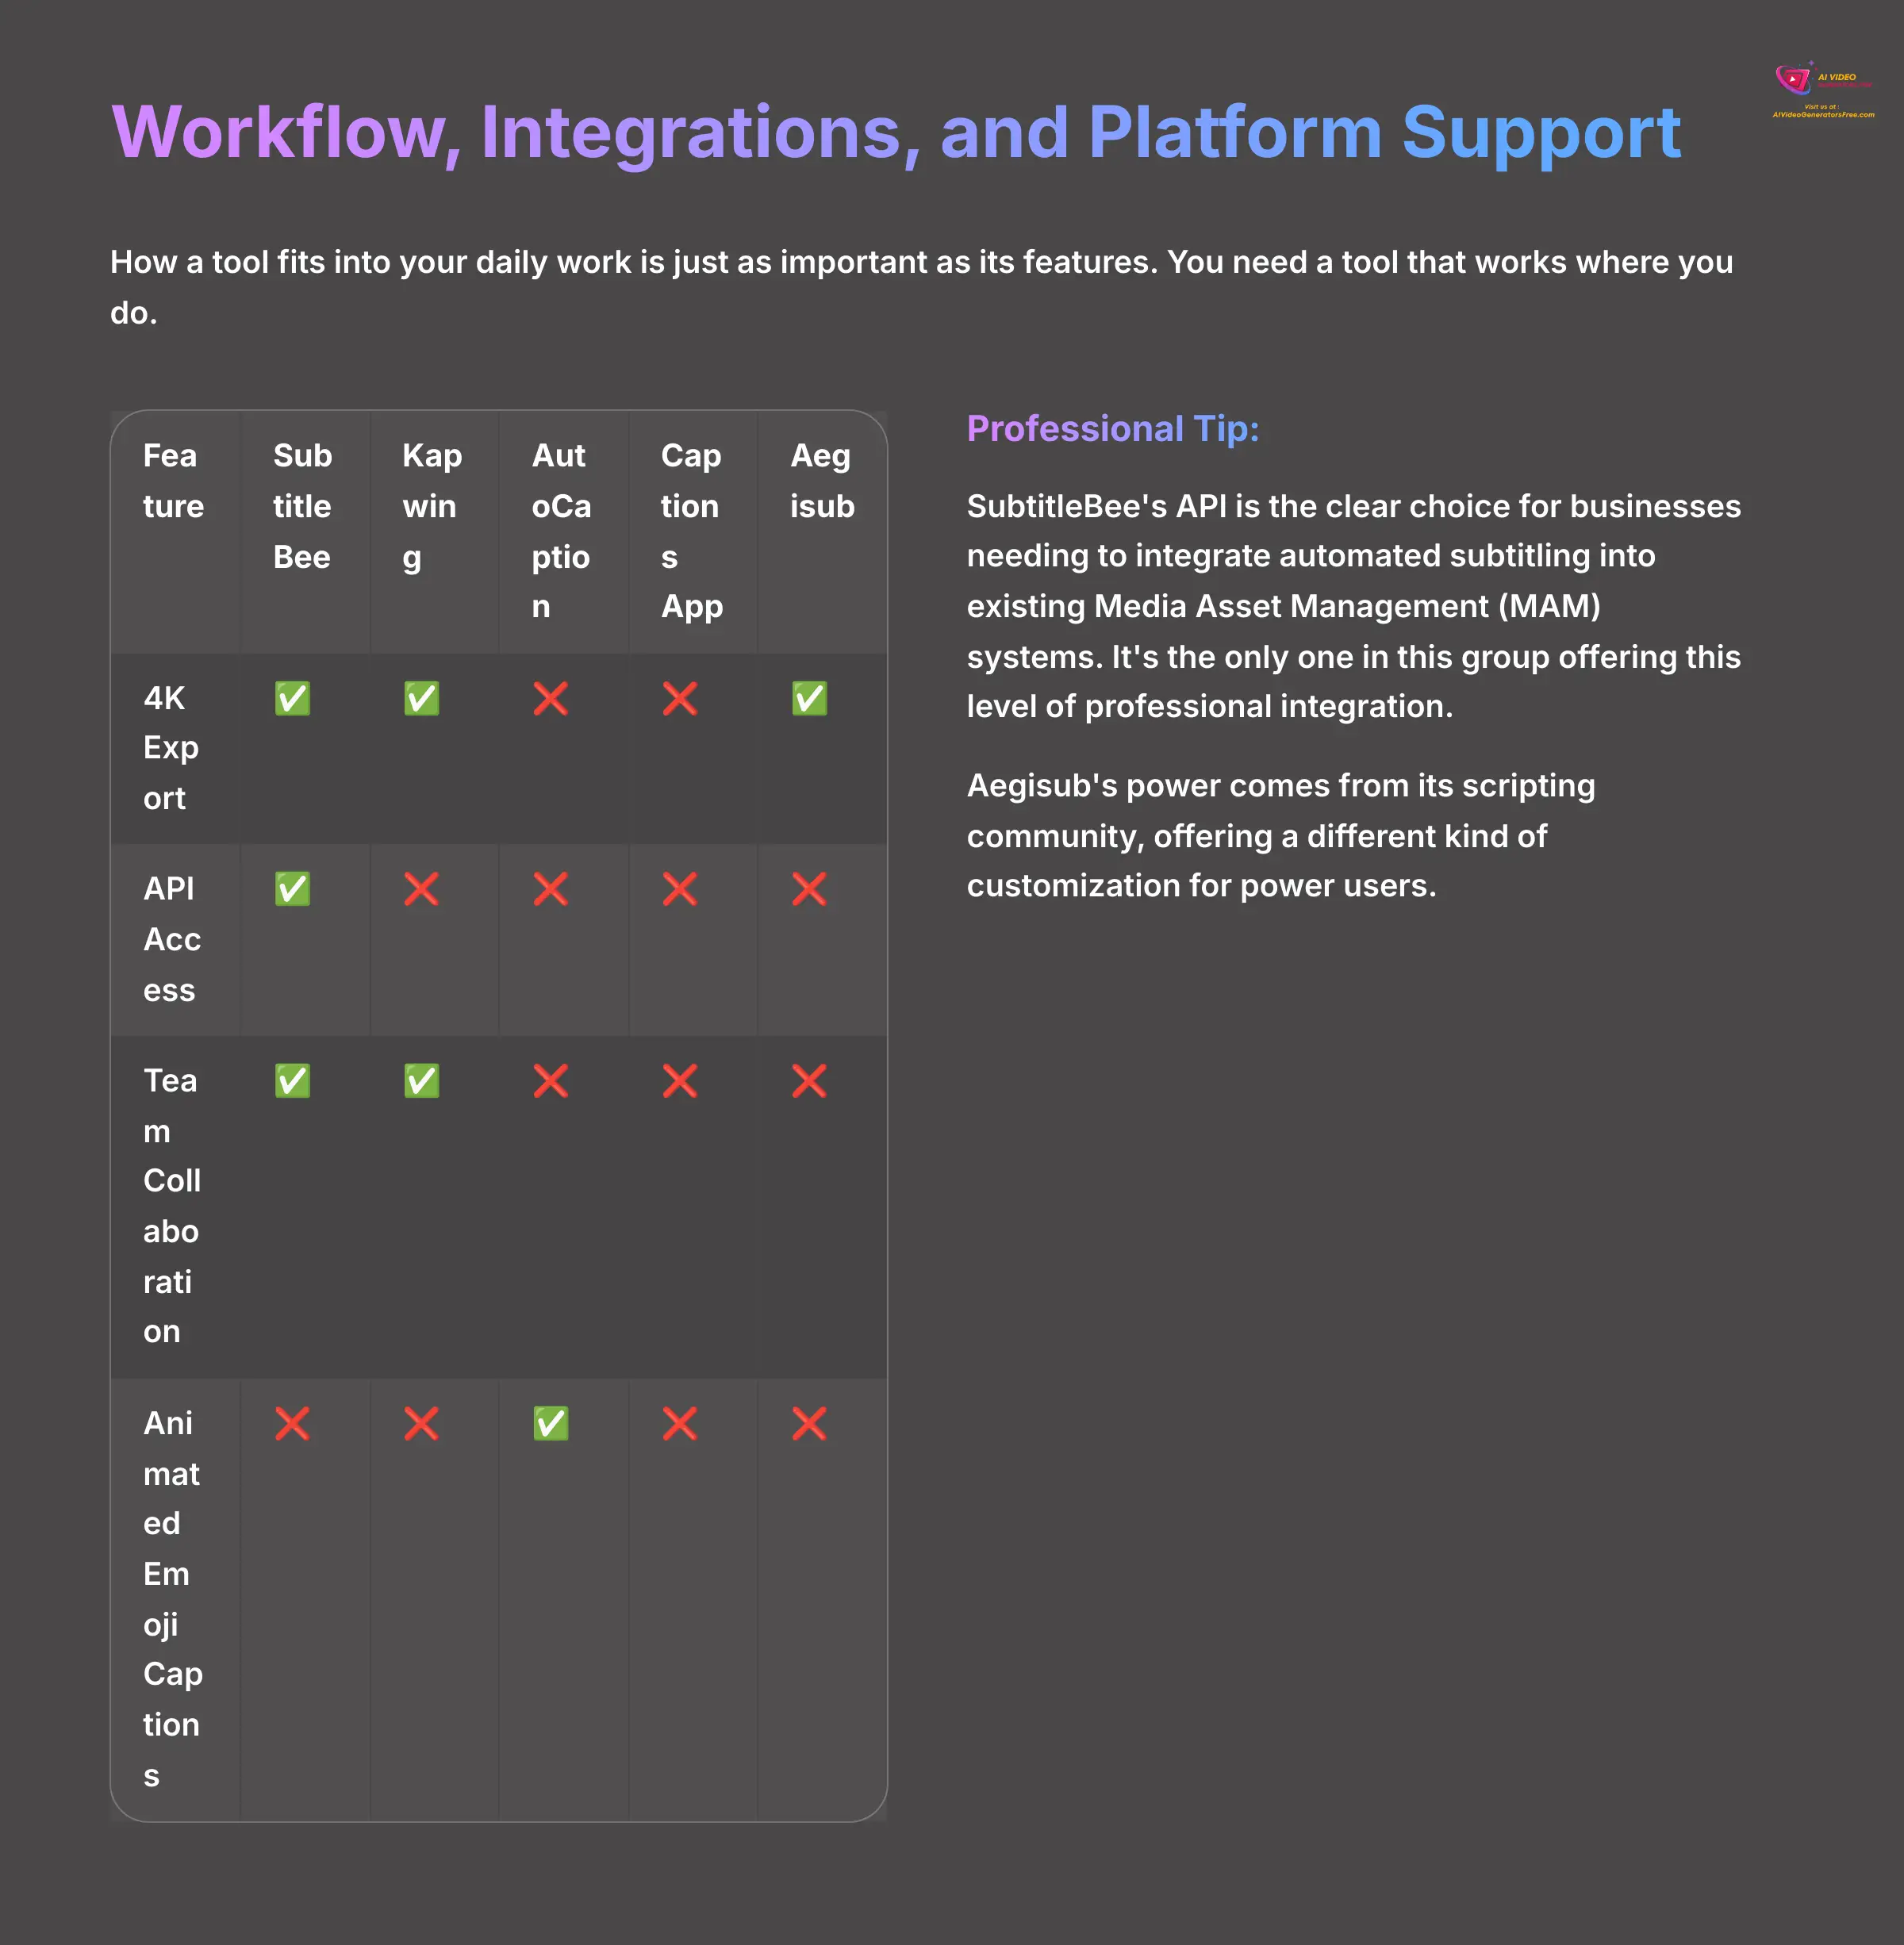Viewport: 1904px width, 1945px height.
Task: Click the SubtitleBee checkmark in API Access row
Action: (292, 889)
